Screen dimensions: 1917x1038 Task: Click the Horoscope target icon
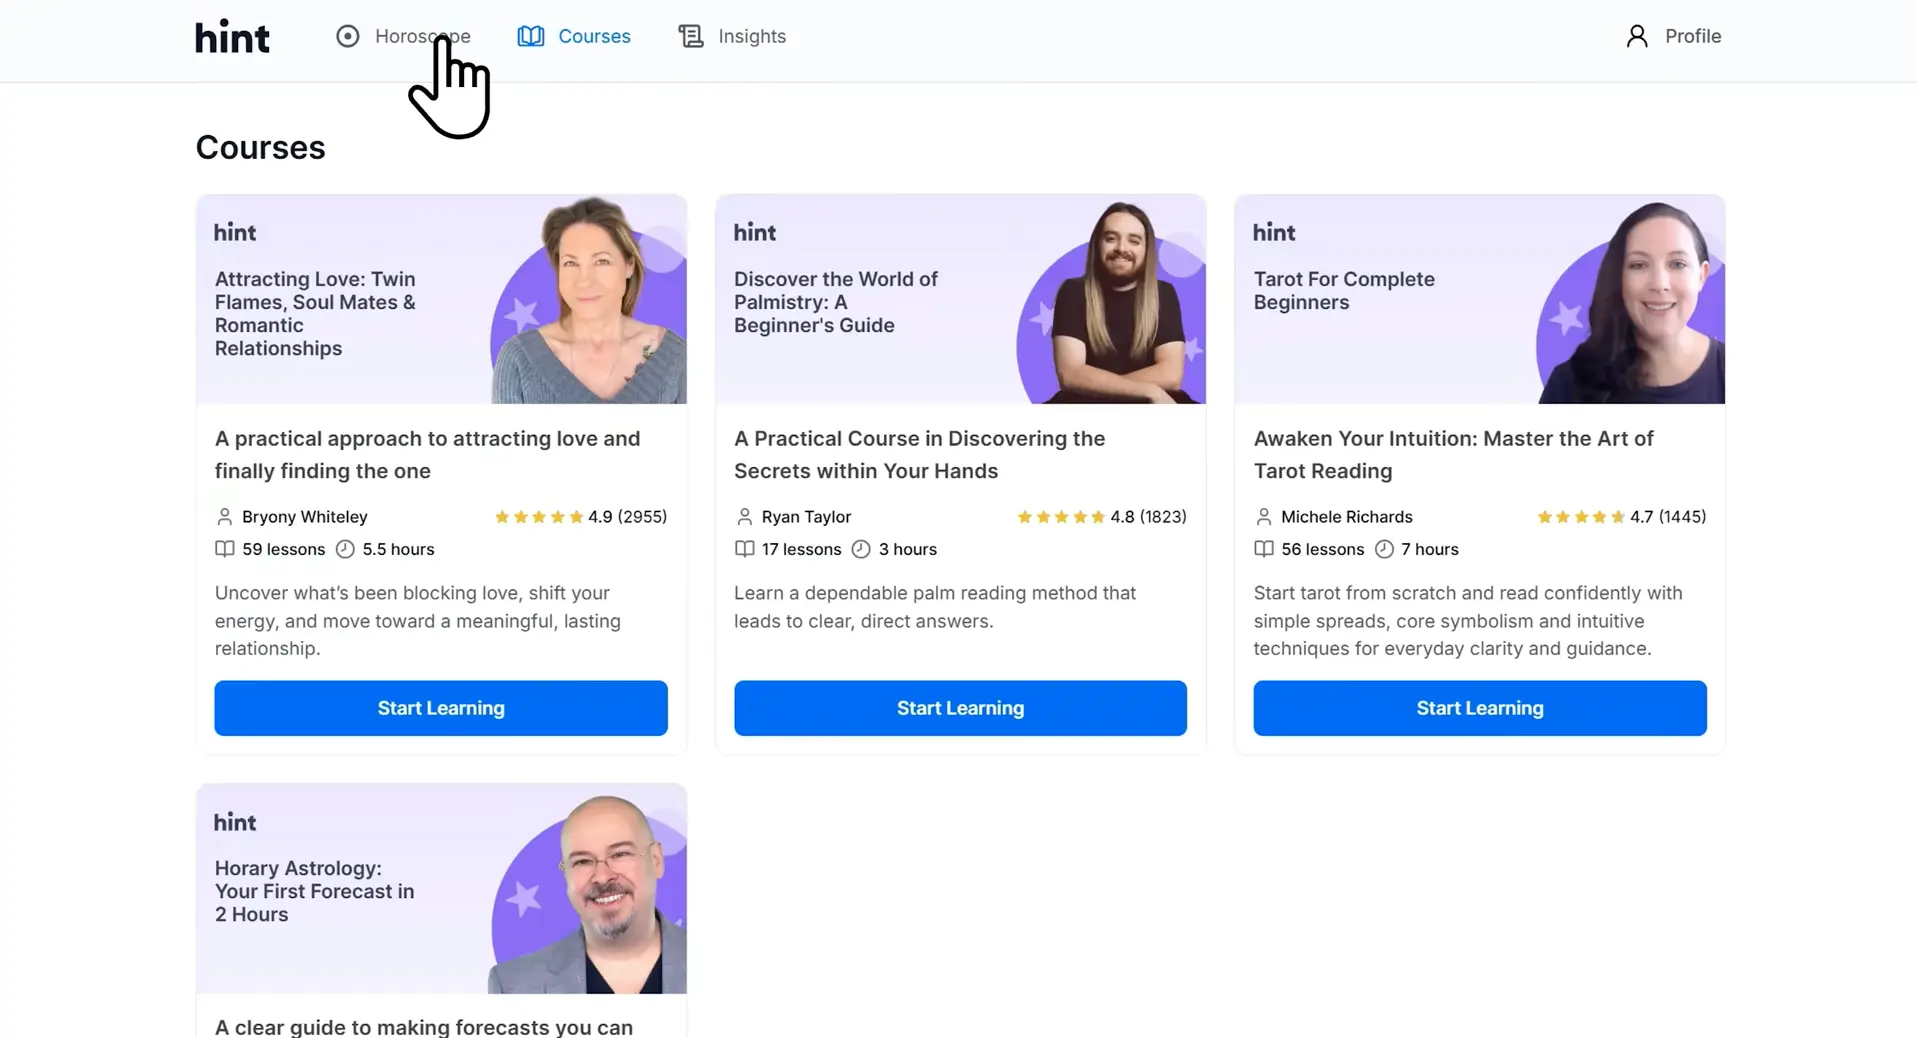(347, 36)
